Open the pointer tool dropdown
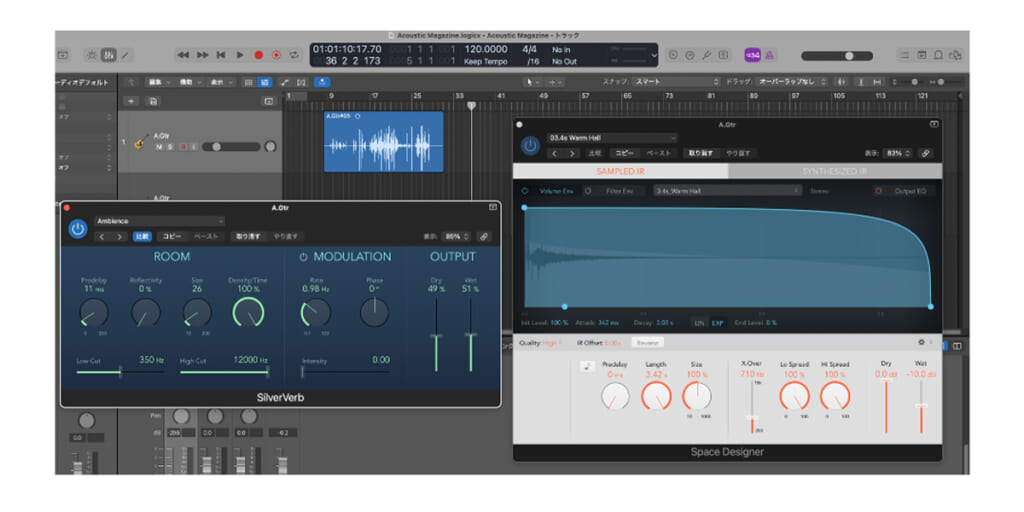The image size is (1024, 512). click(534, 82)
